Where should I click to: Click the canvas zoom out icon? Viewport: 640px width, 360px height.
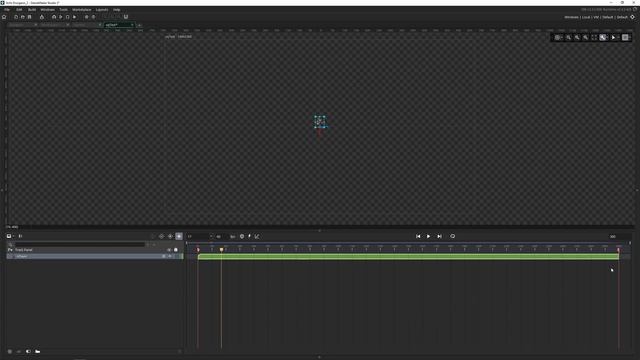pos(586,37)
